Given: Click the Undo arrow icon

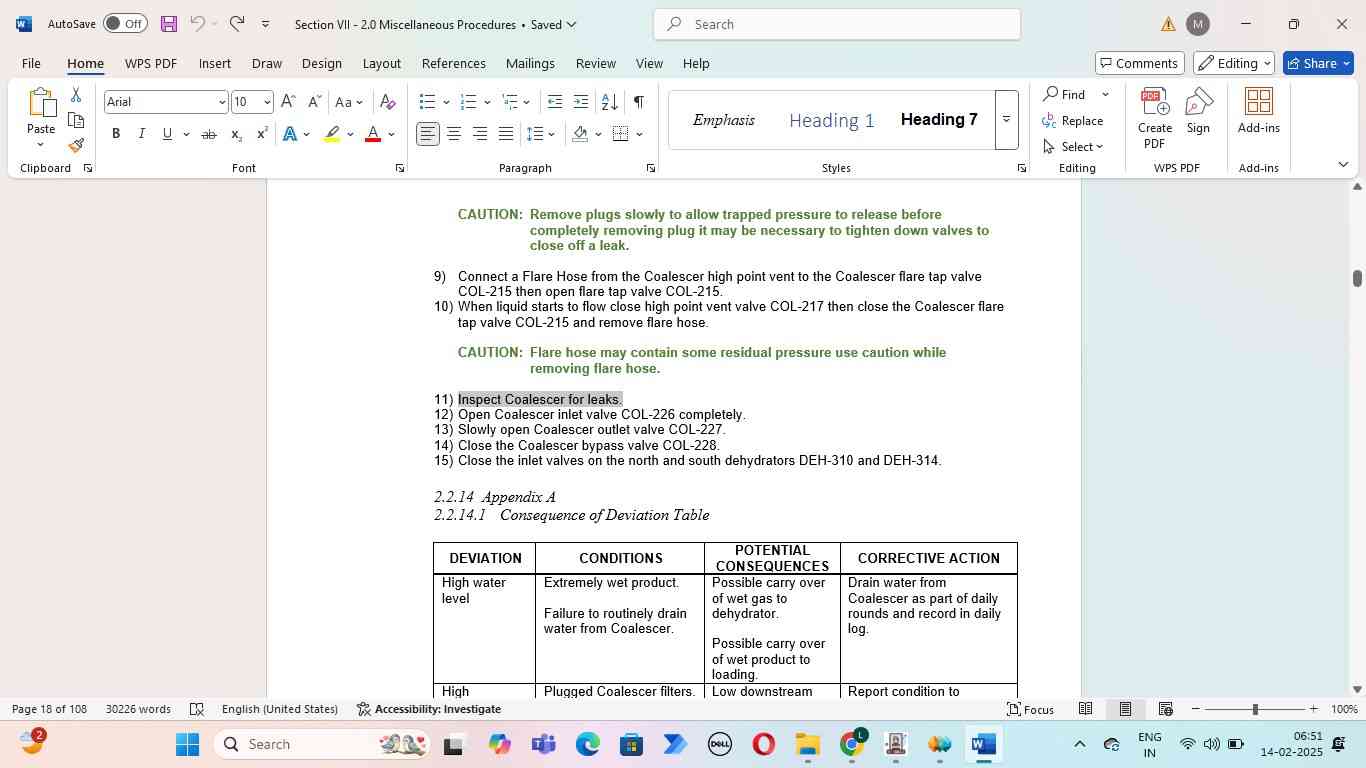Looking at the screenshot, I should point(197,24).
